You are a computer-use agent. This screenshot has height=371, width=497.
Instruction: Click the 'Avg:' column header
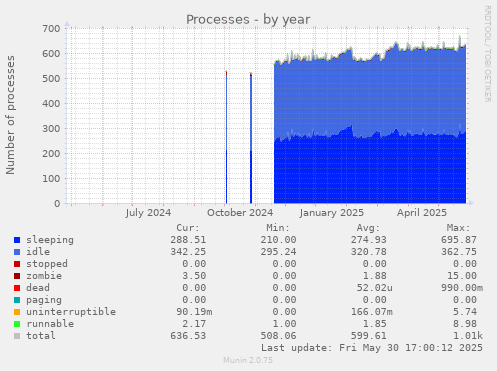coord(368,228)
